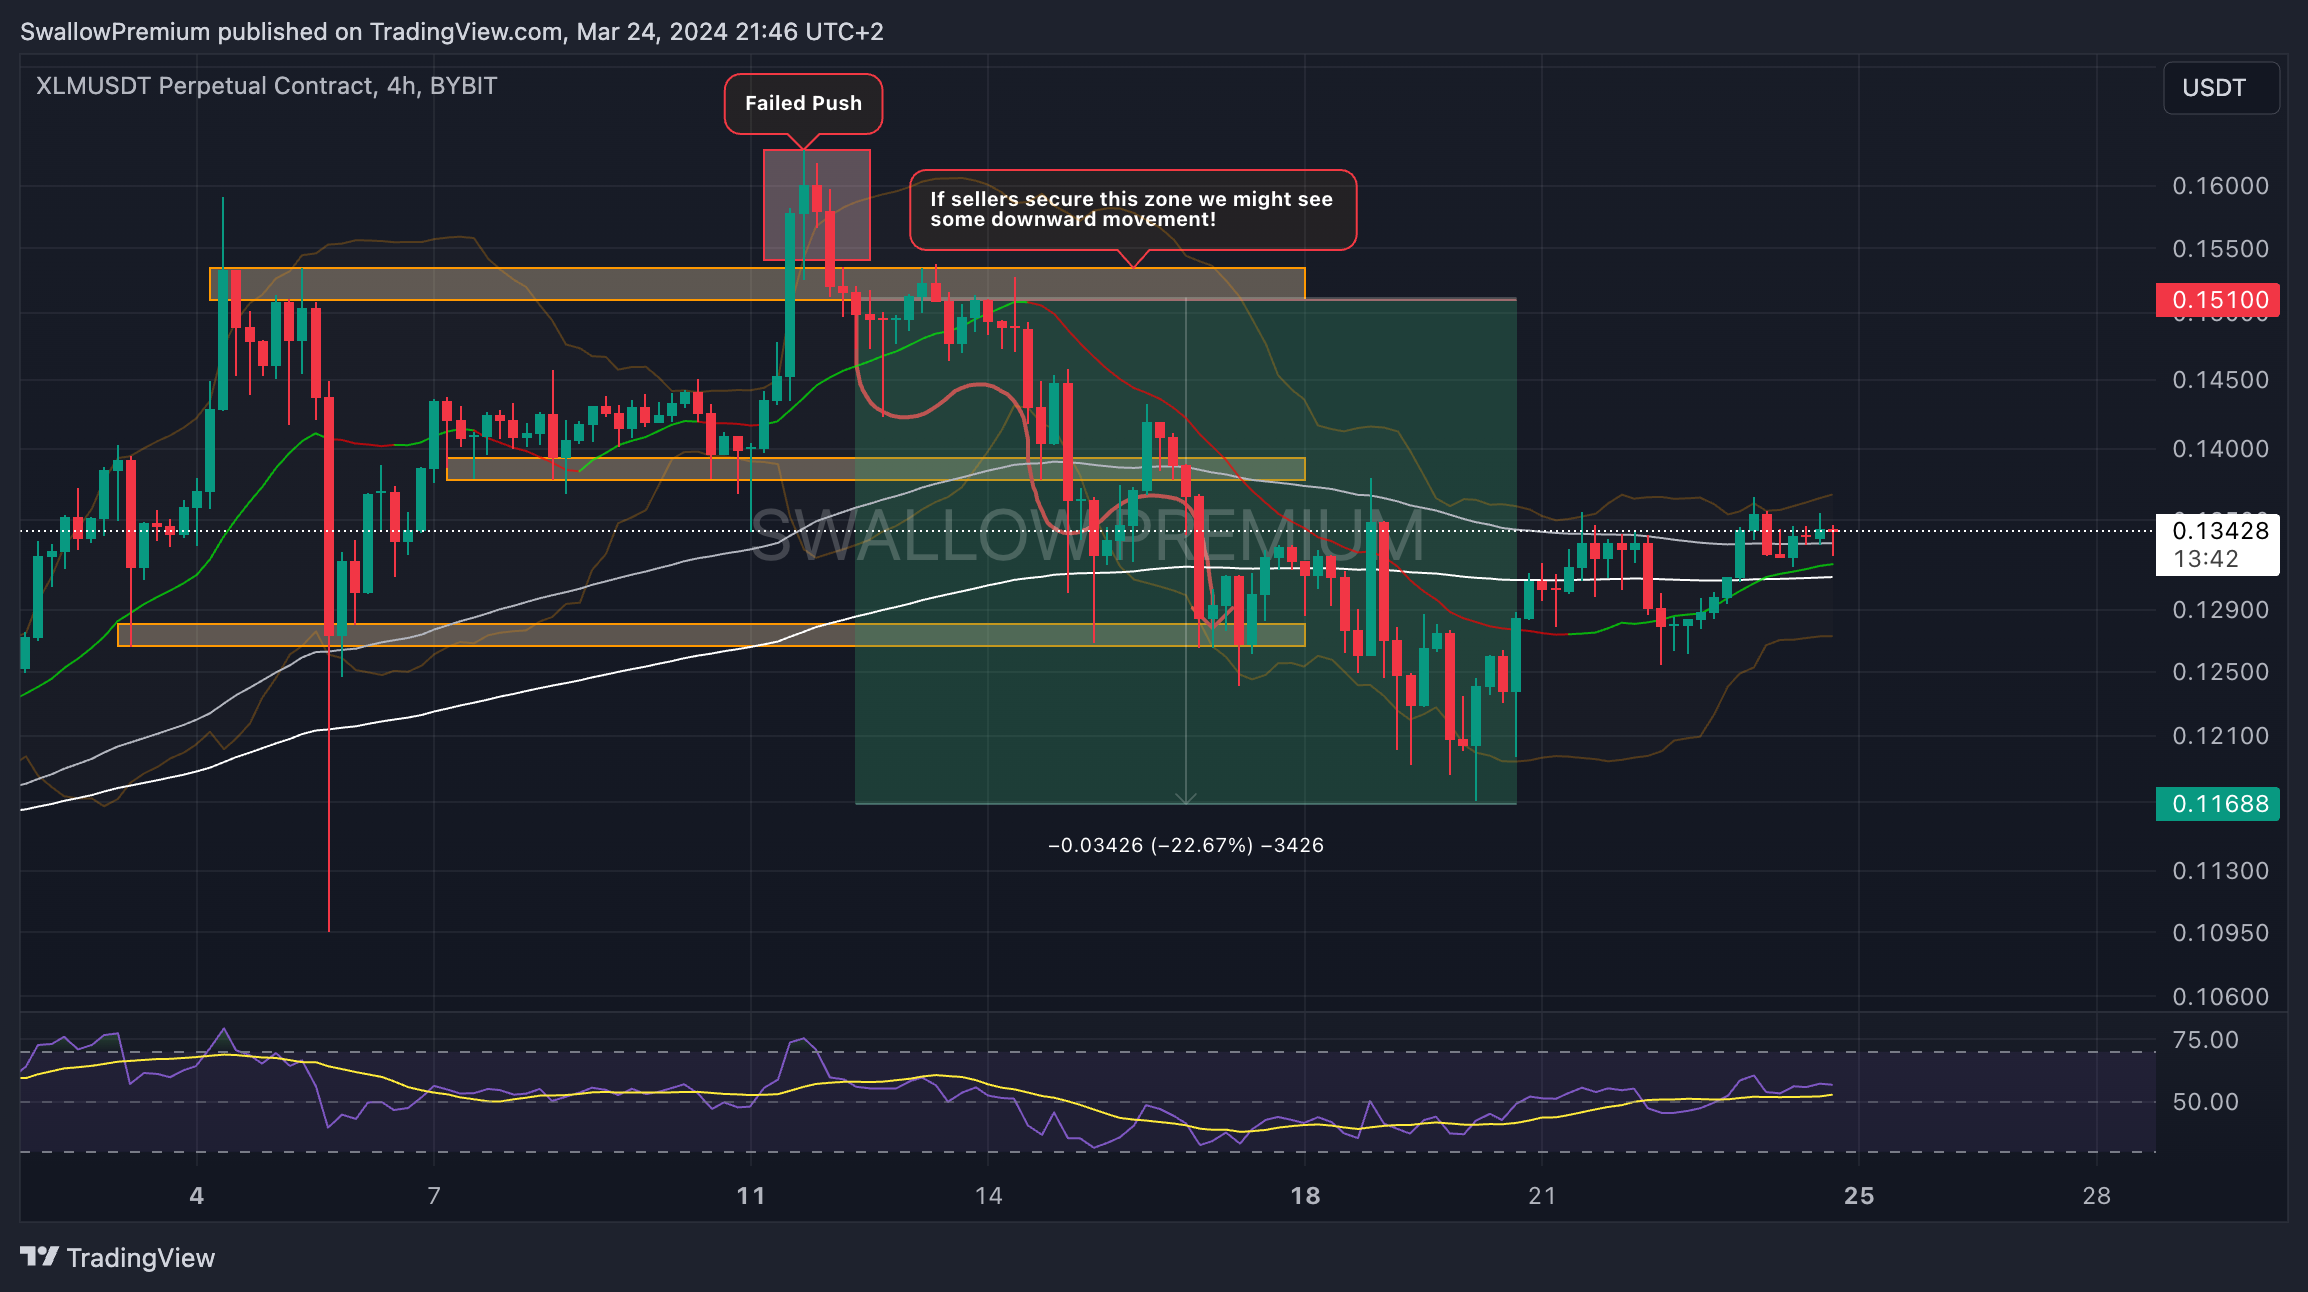Click the XLMUSDT Perpetual Contract title

point(266,86)
